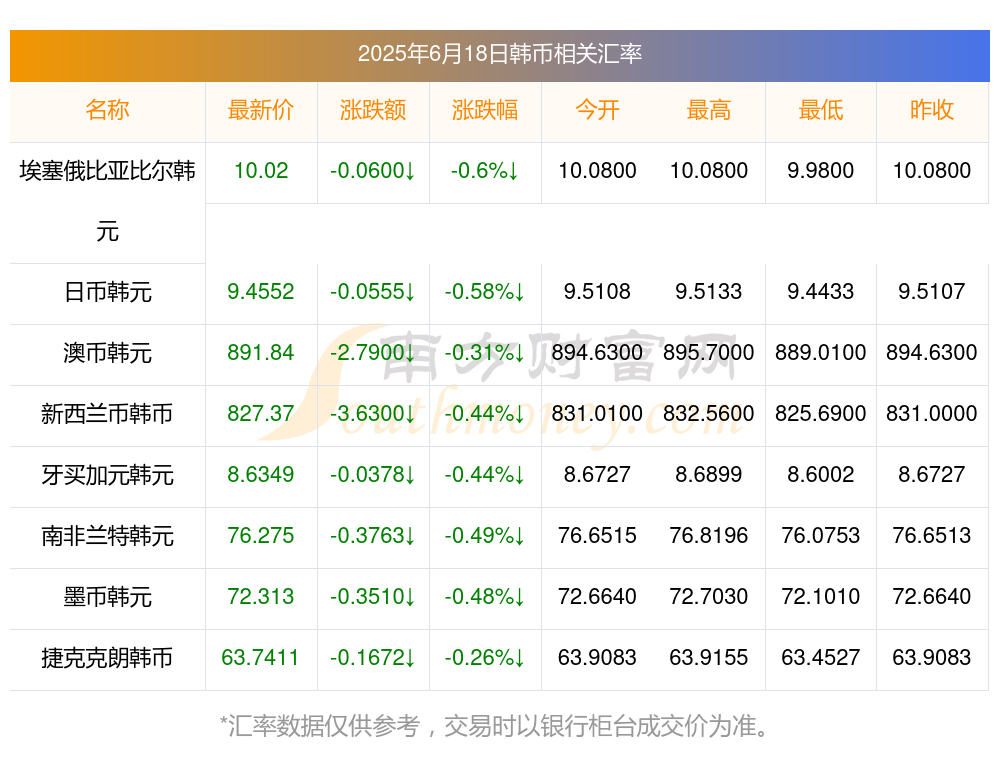
Task: Open the 日币韩元 currency row name
Action: coord(107,292)
